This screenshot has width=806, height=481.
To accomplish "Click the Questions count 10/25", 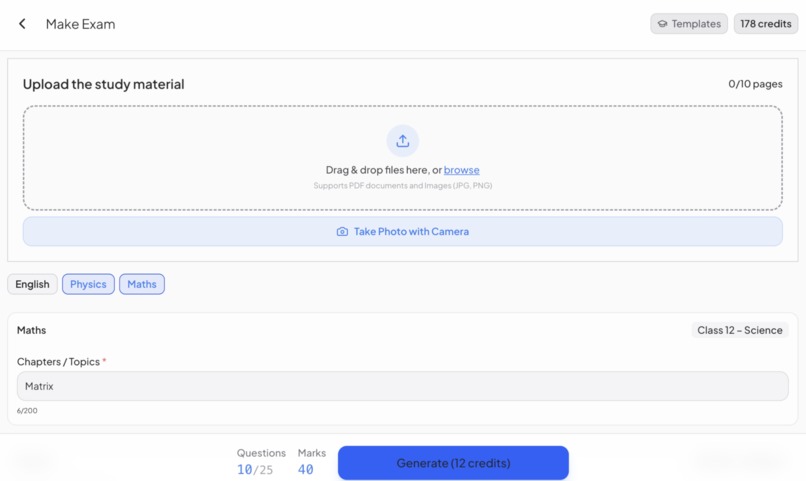I will click(255, 469).
